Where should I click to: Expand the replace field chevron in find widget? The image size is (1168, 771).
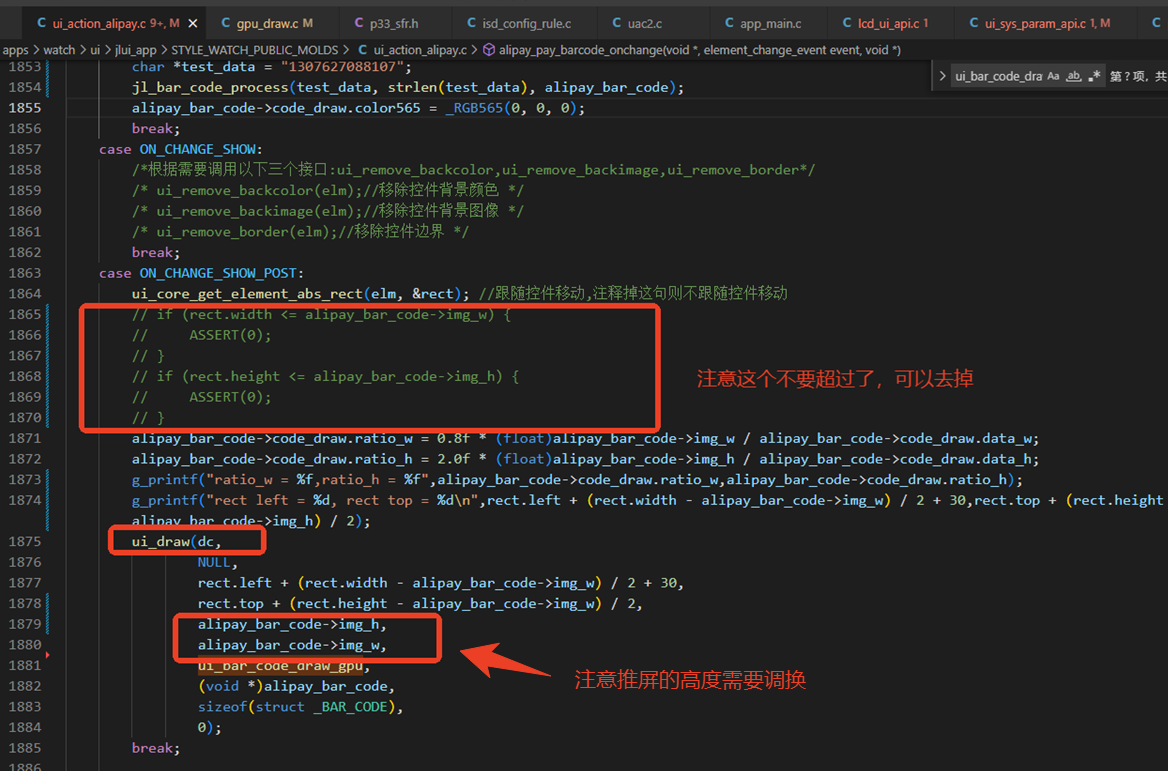coord(942,76)
